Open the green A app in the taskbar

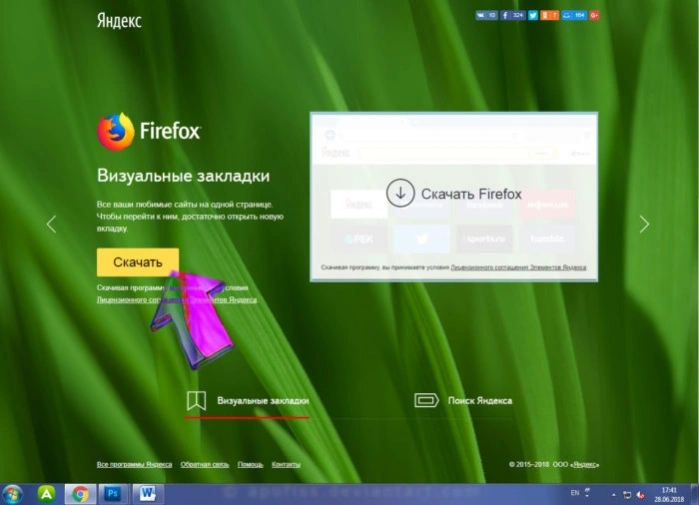47,494
